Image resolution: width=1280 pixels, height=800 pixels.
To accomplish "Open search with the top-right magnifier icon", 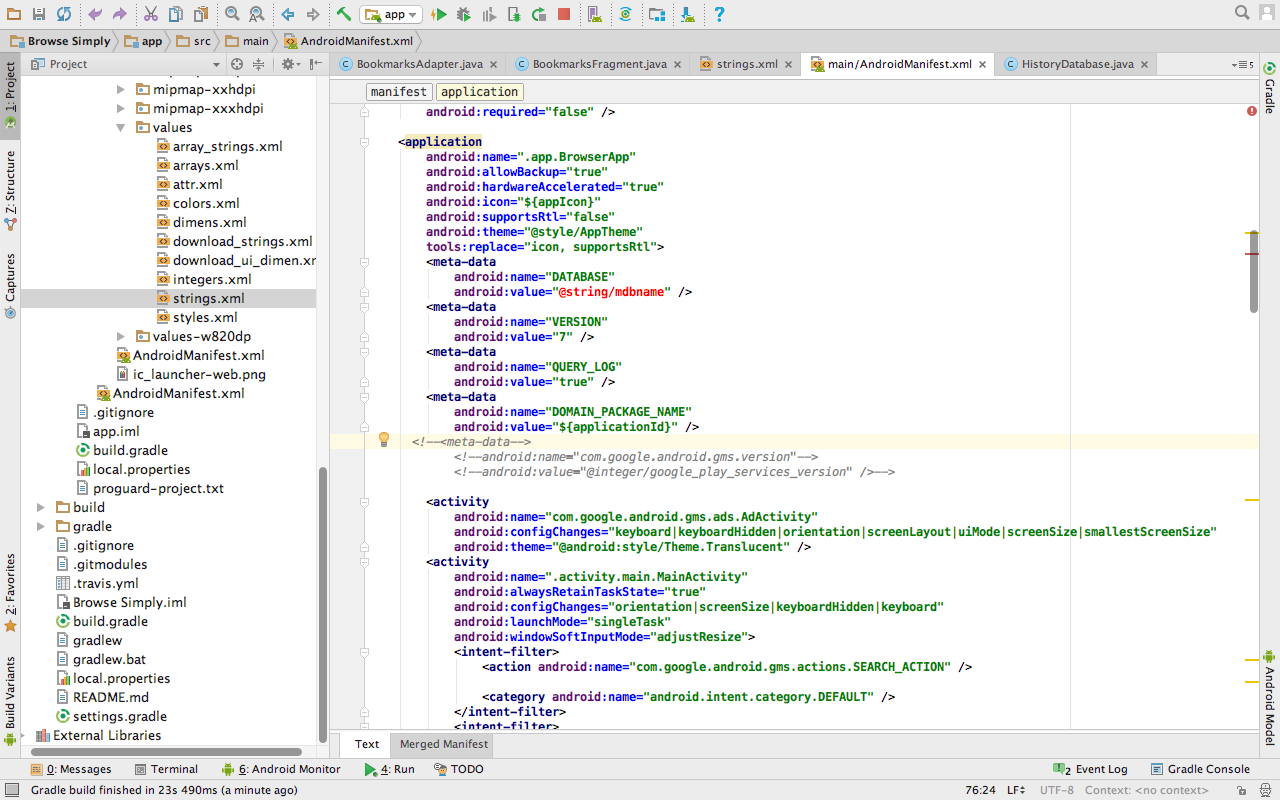I will coord(1241,13).
